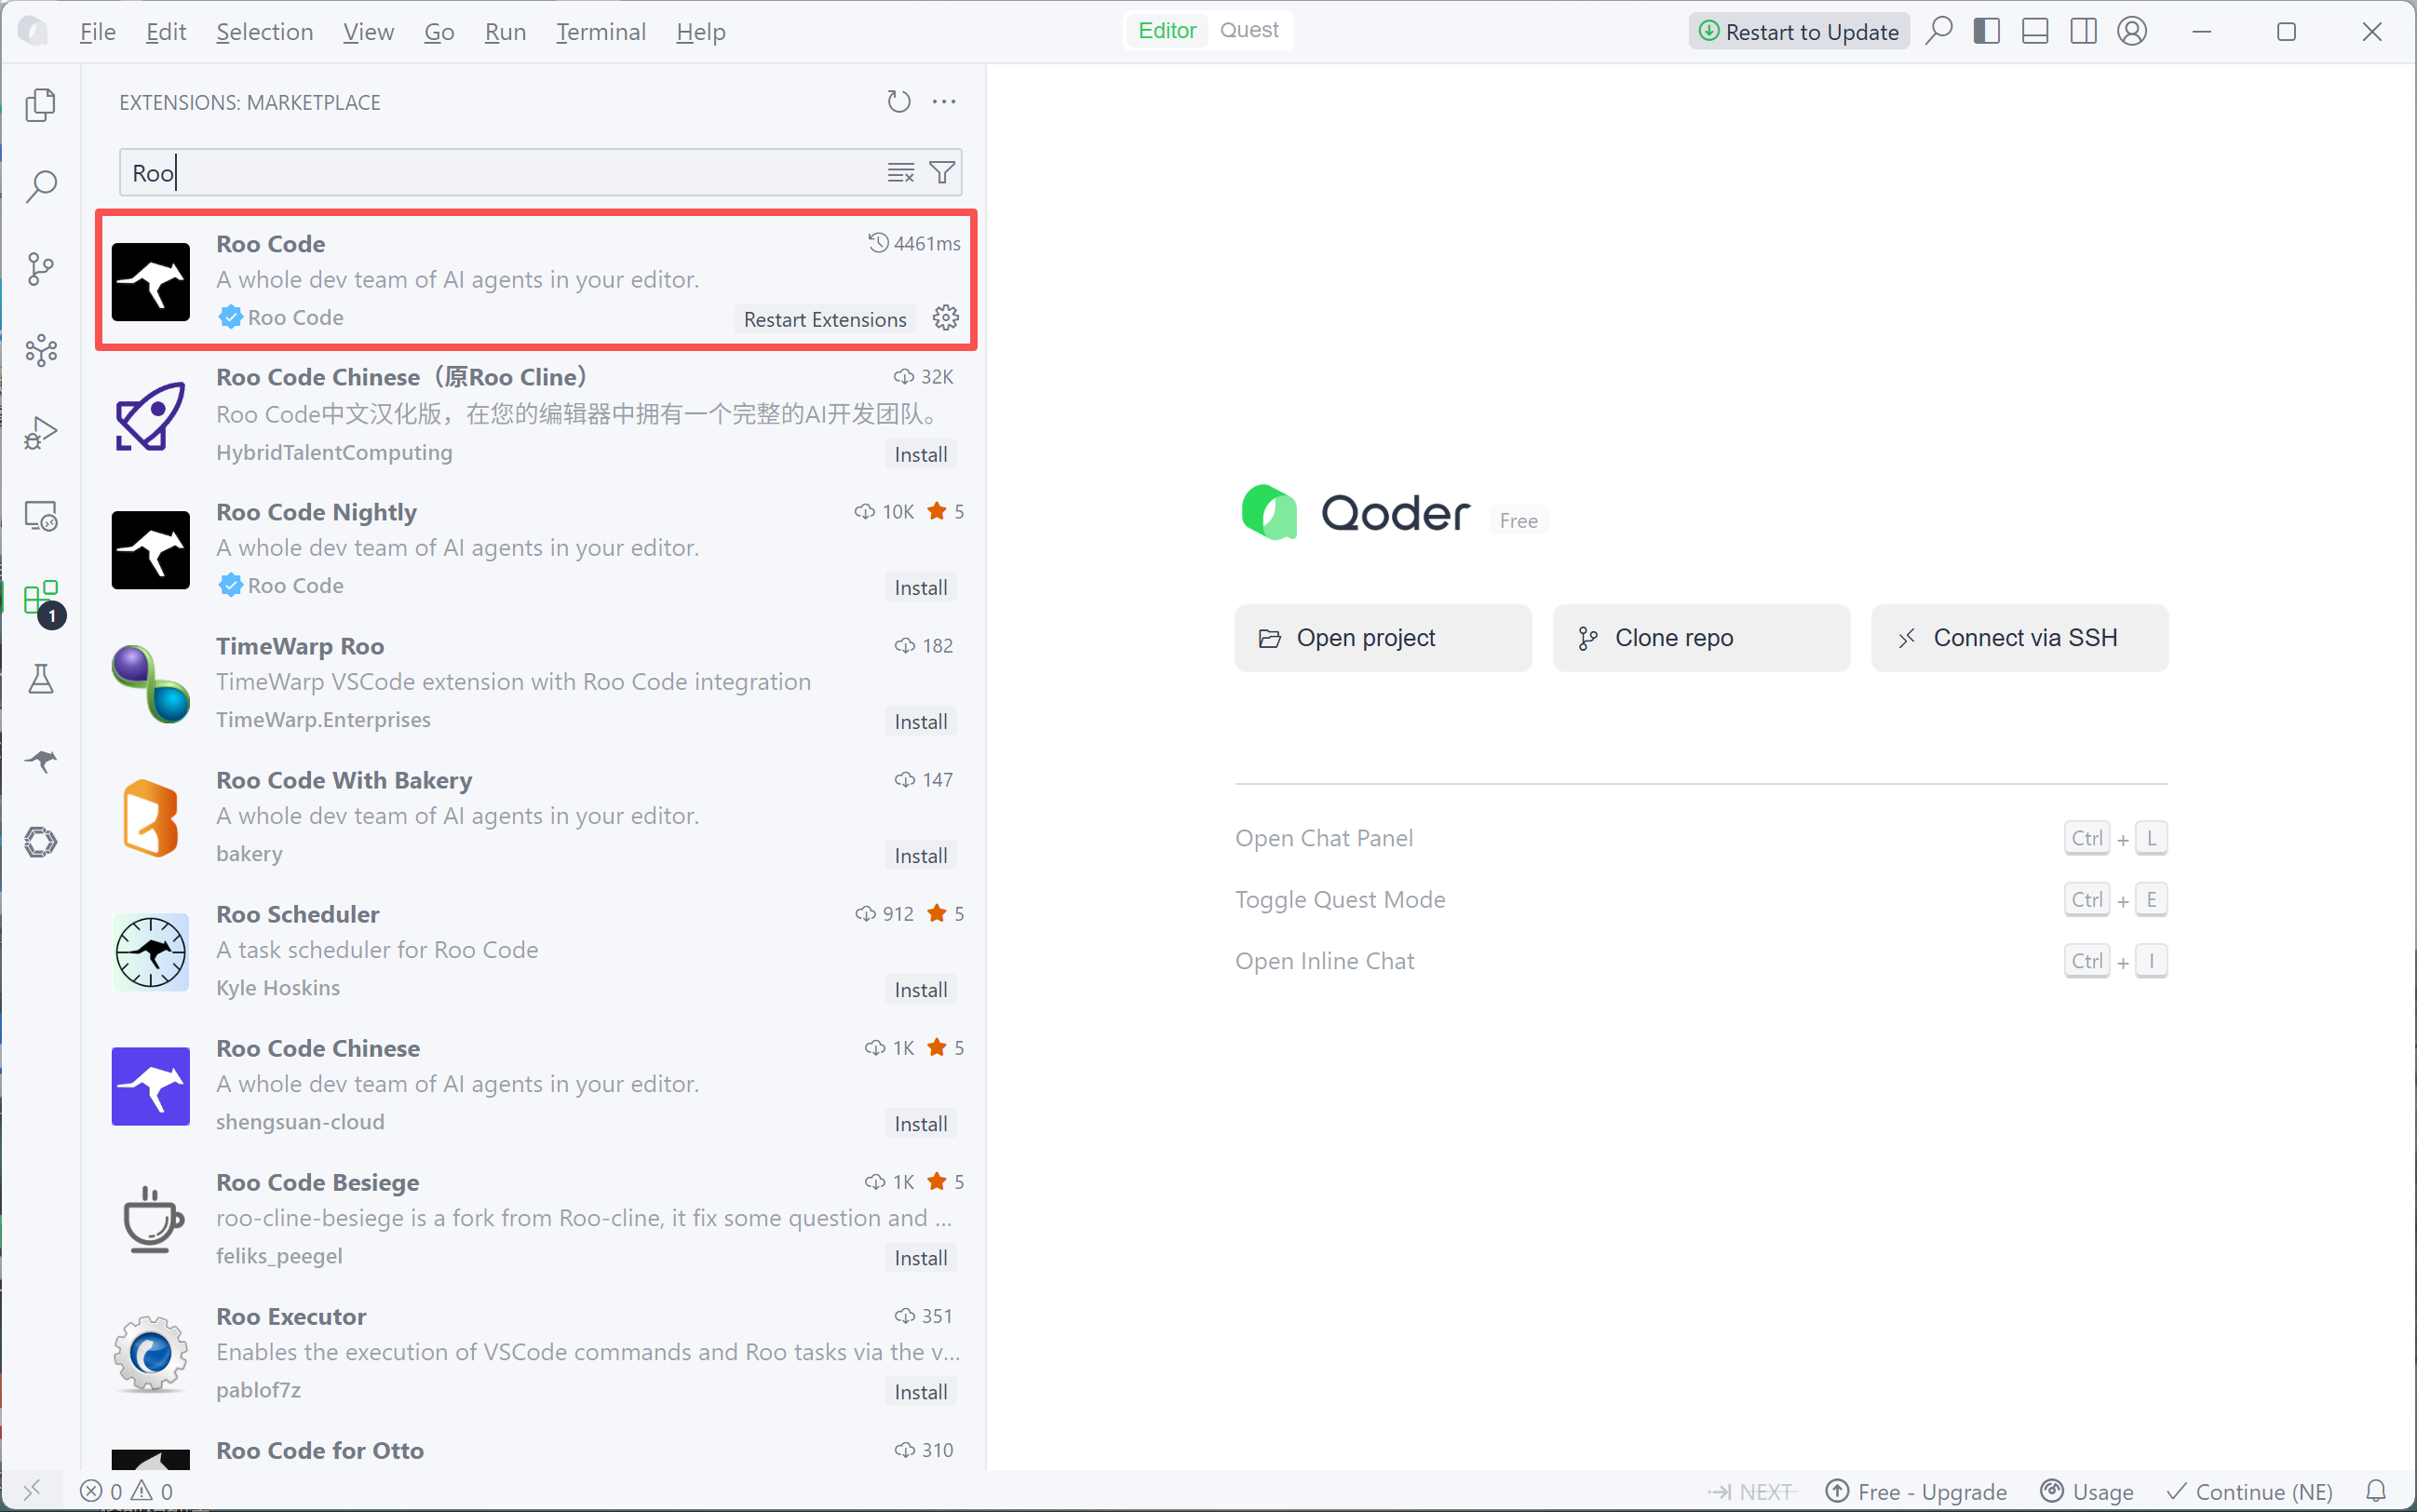Screen dimensions: 2417x1512
Task: Install Roo Code Nightly extension
Action: [920, 587]
